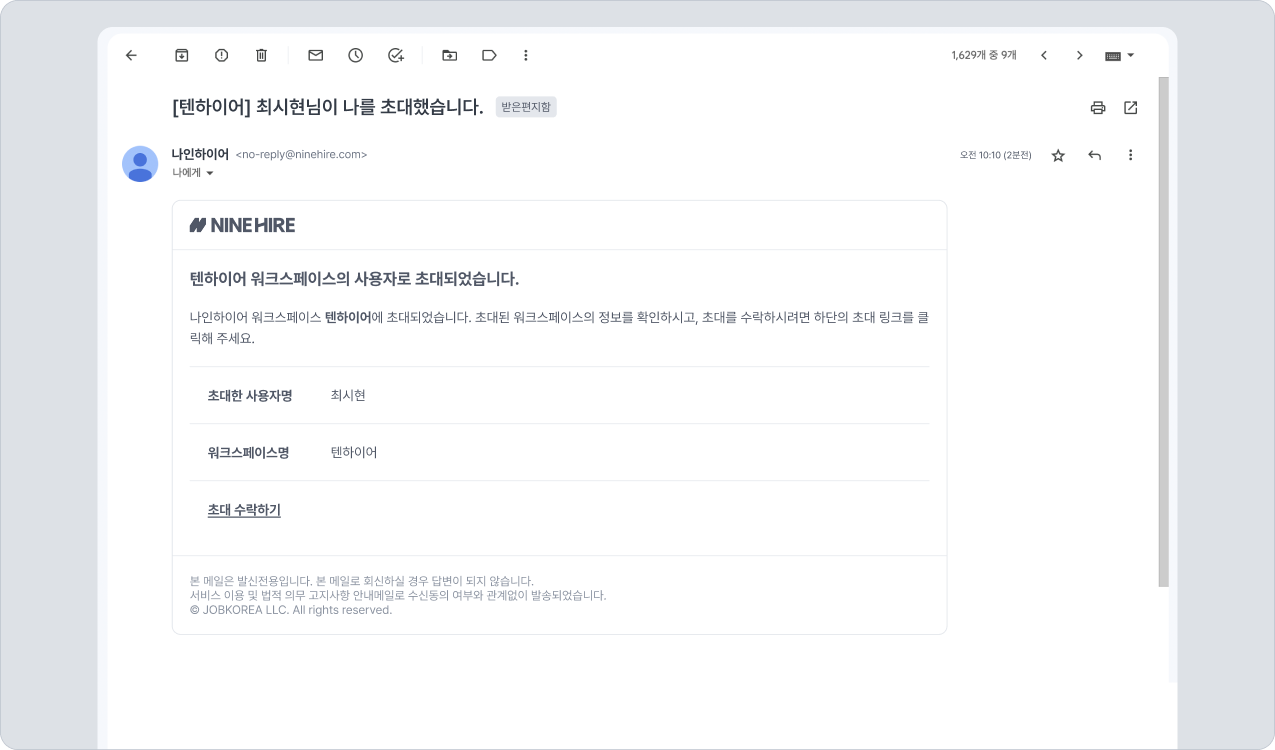Click inviter name 최시현

tap(348, 396)
